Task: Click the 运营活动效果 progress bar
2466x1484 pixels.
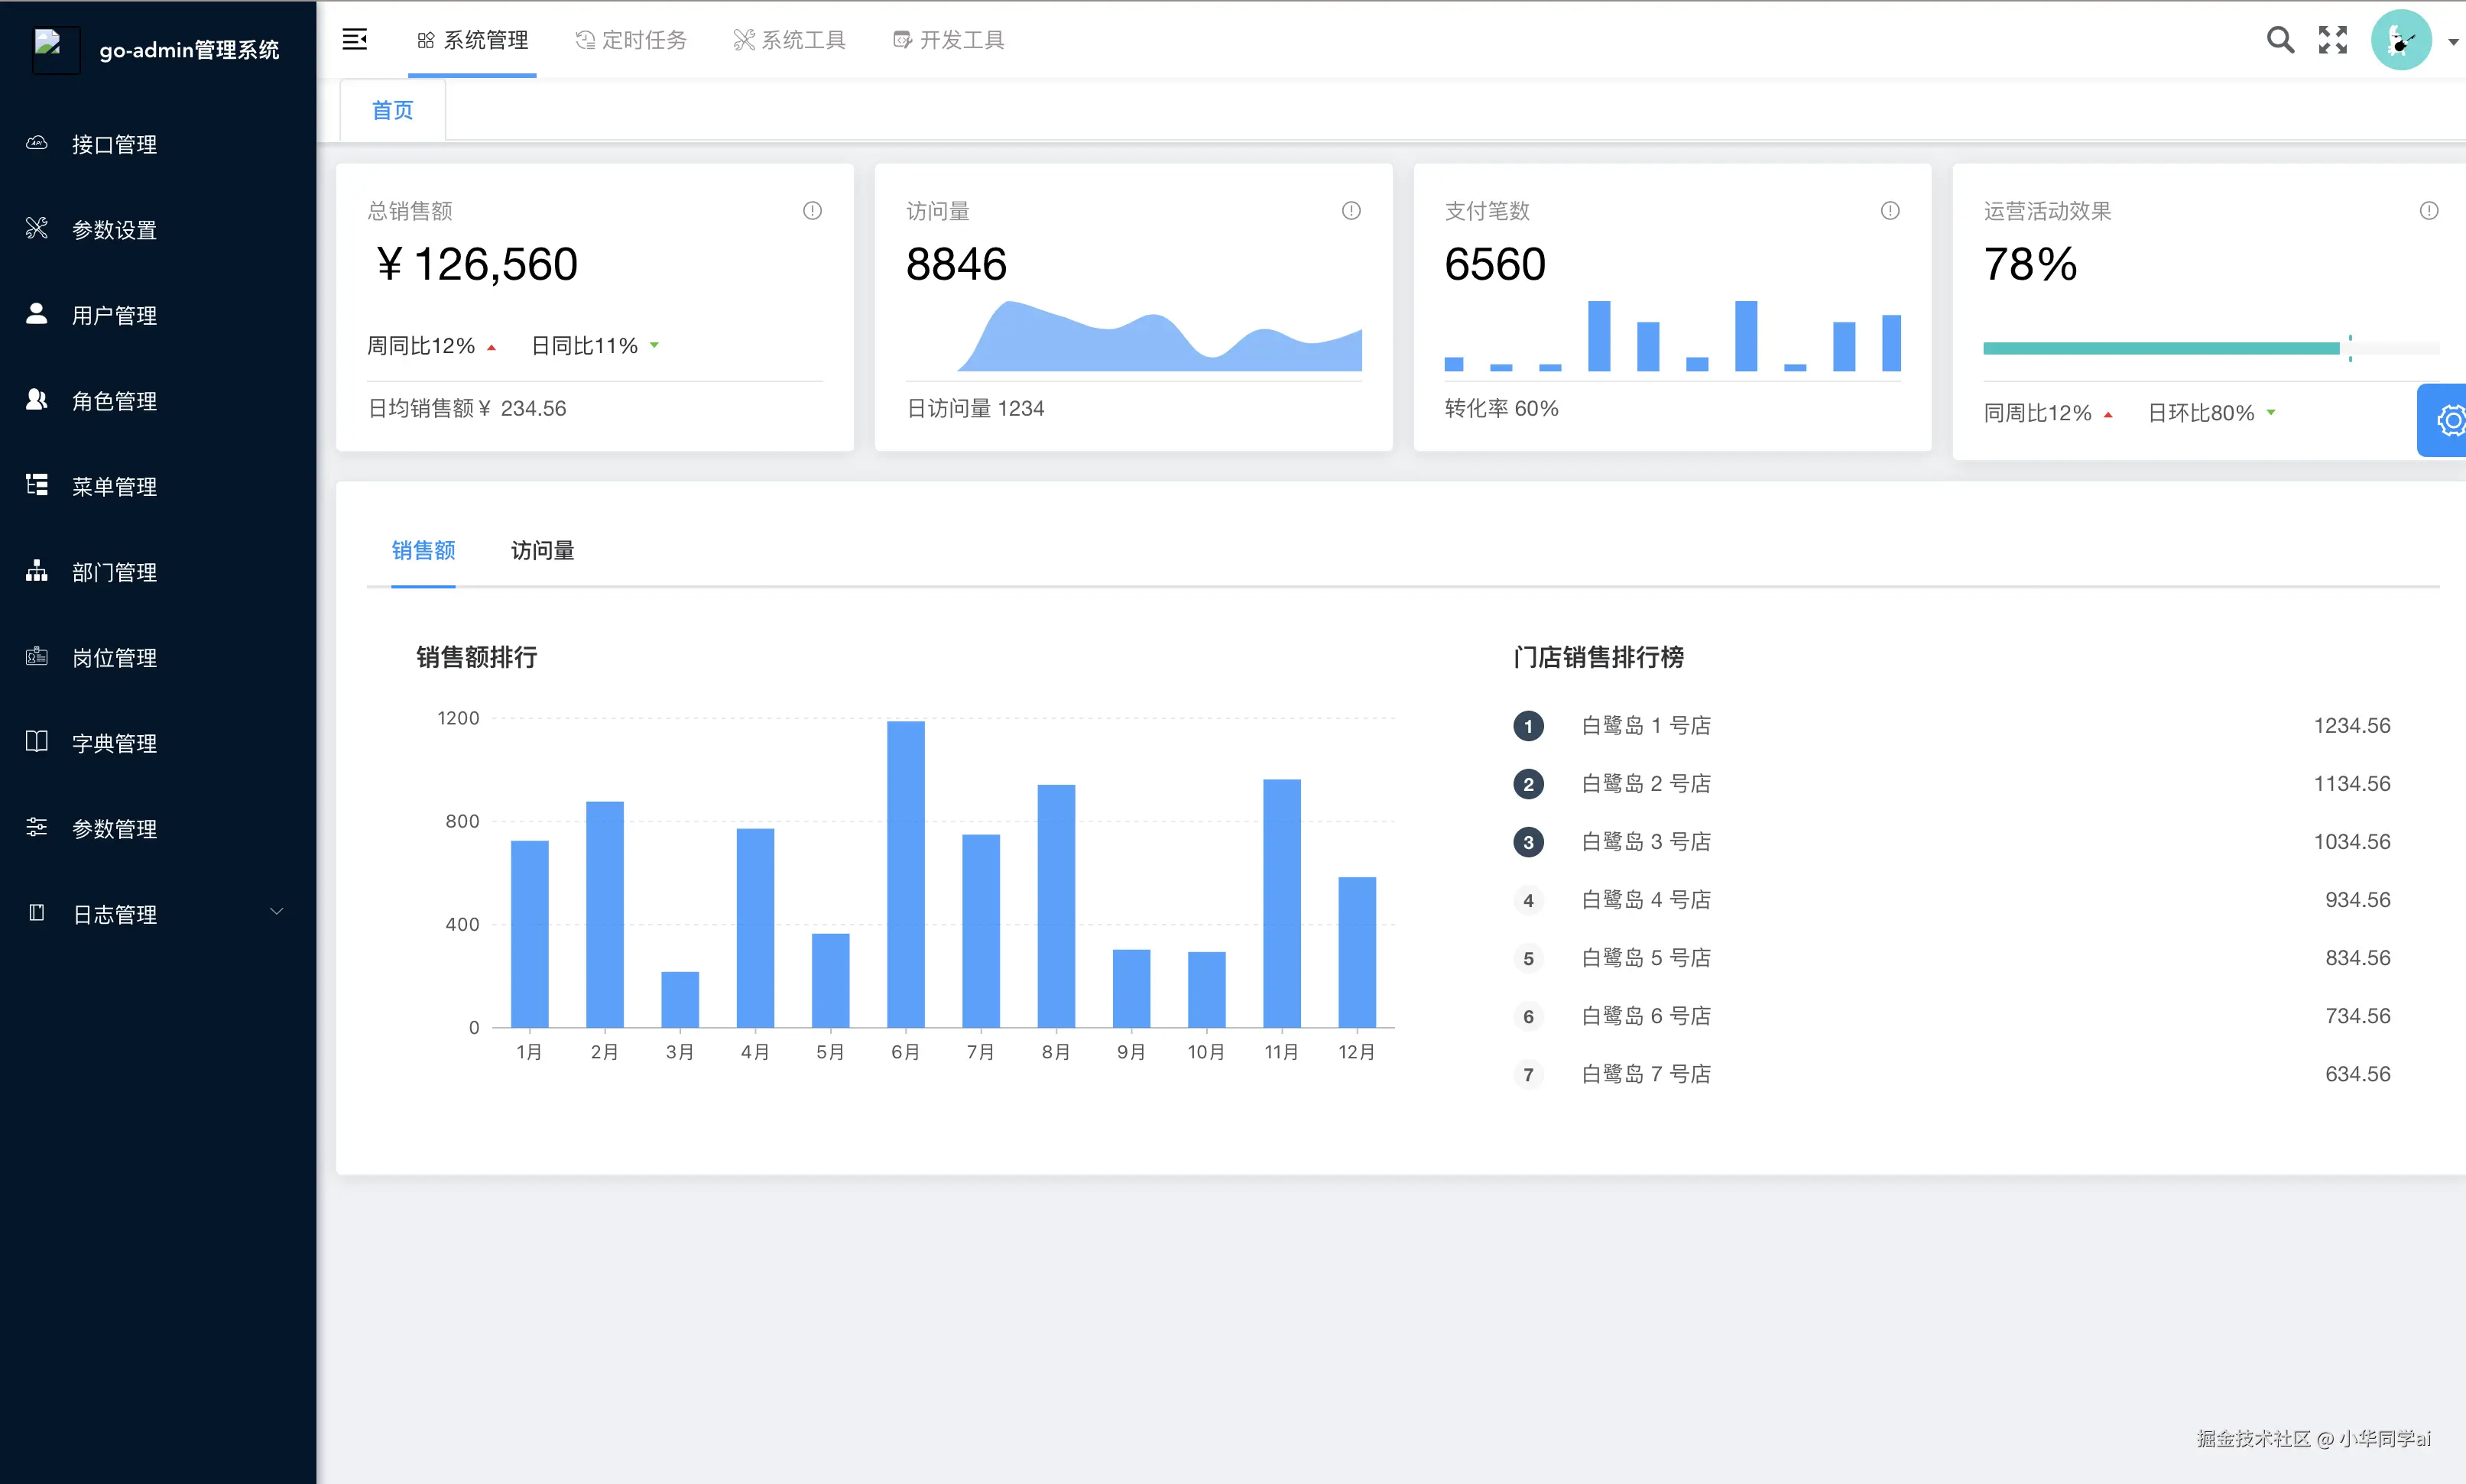Action: click(x=2160, y=348)
